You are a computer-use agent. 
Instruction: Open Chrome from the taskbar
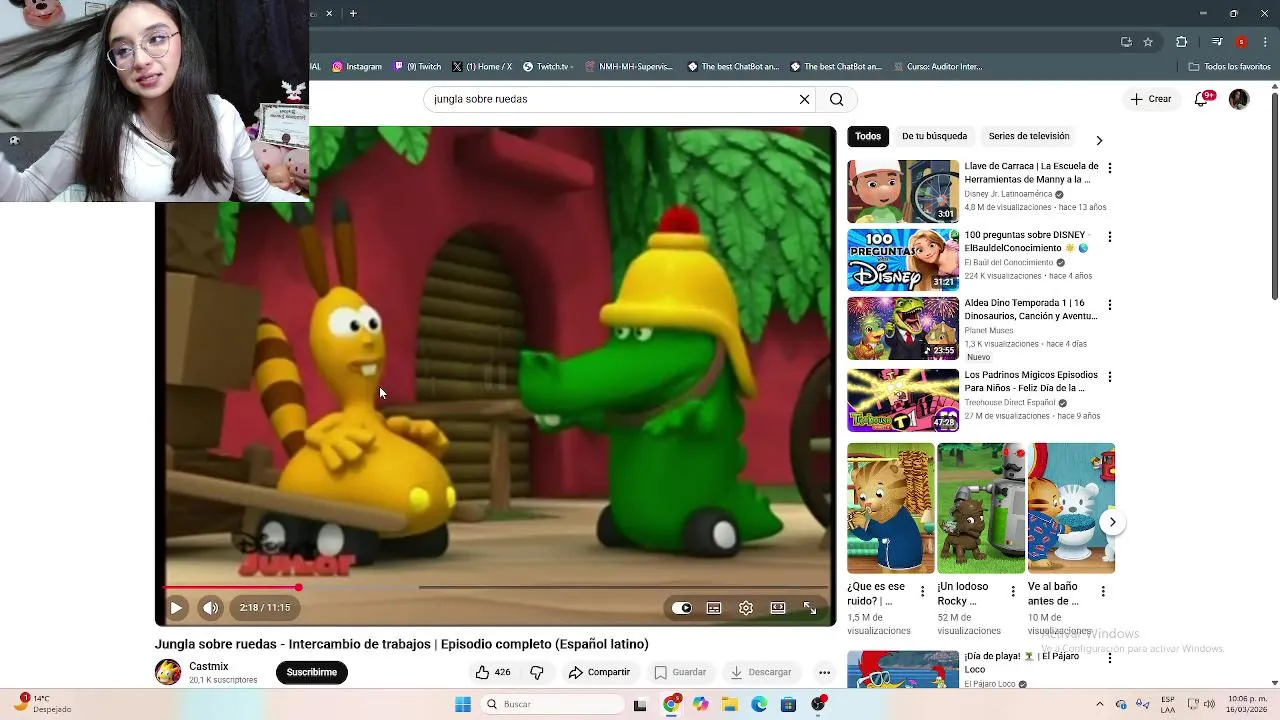(x=671, y=704)
